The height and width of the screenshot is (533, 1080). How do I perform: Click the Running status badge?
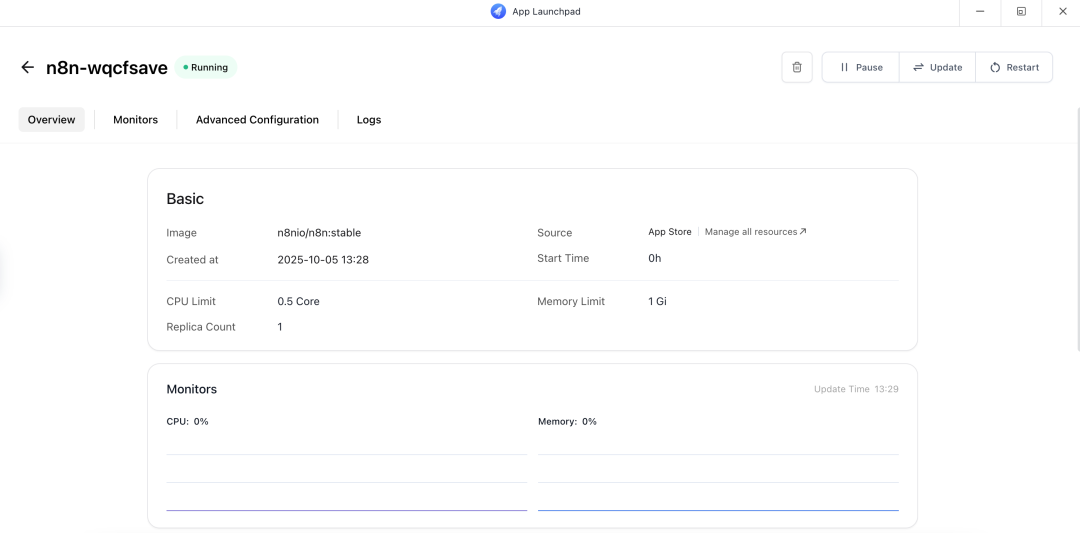(206, 67)
